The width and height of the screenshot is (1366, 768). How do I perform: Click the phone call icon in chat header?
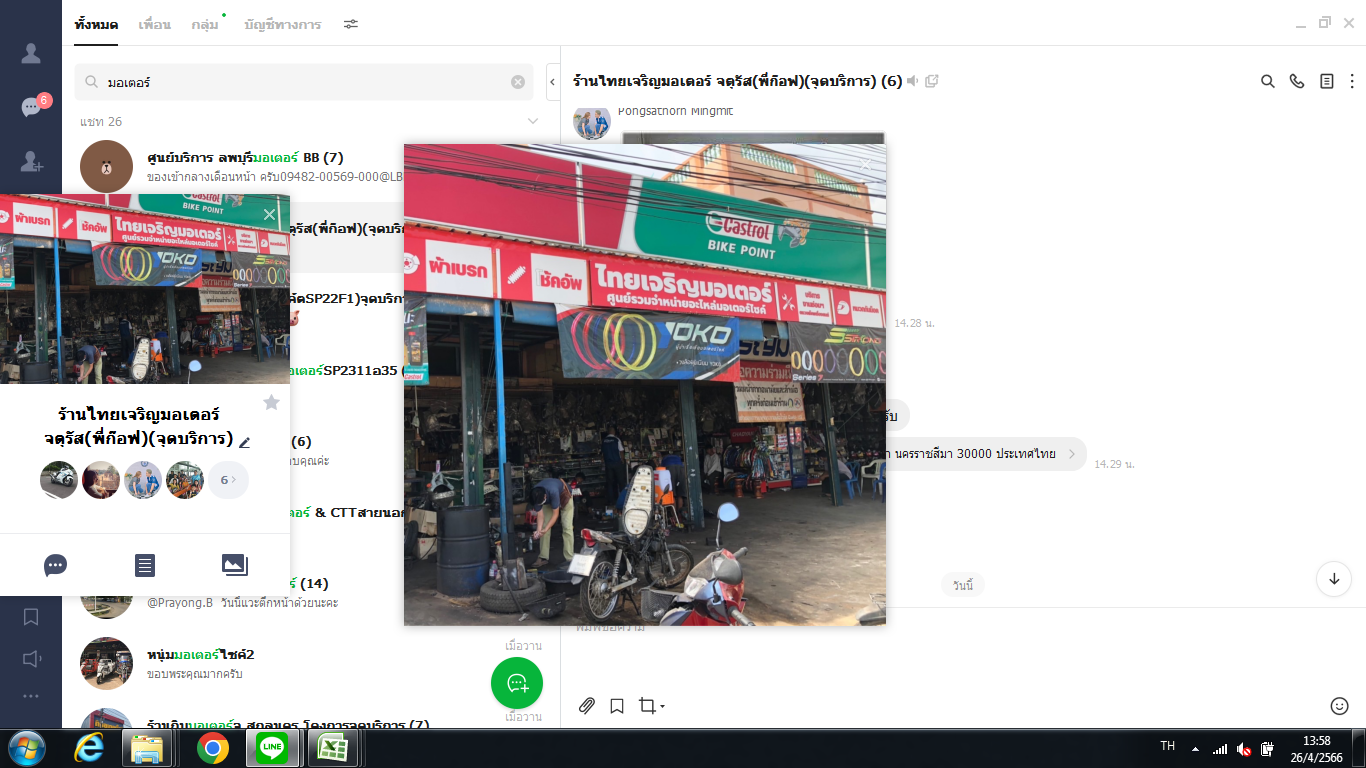pos(1297,82)
